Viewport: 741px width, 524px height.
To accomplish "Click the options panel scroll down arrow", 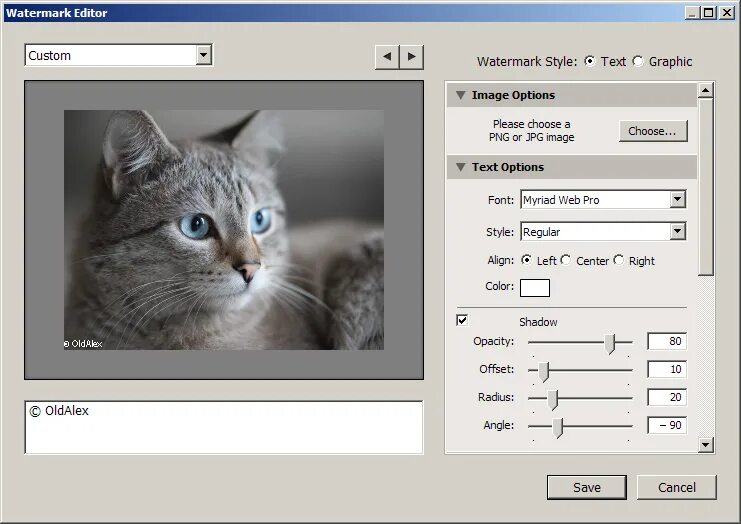I will tap(706, 444).
